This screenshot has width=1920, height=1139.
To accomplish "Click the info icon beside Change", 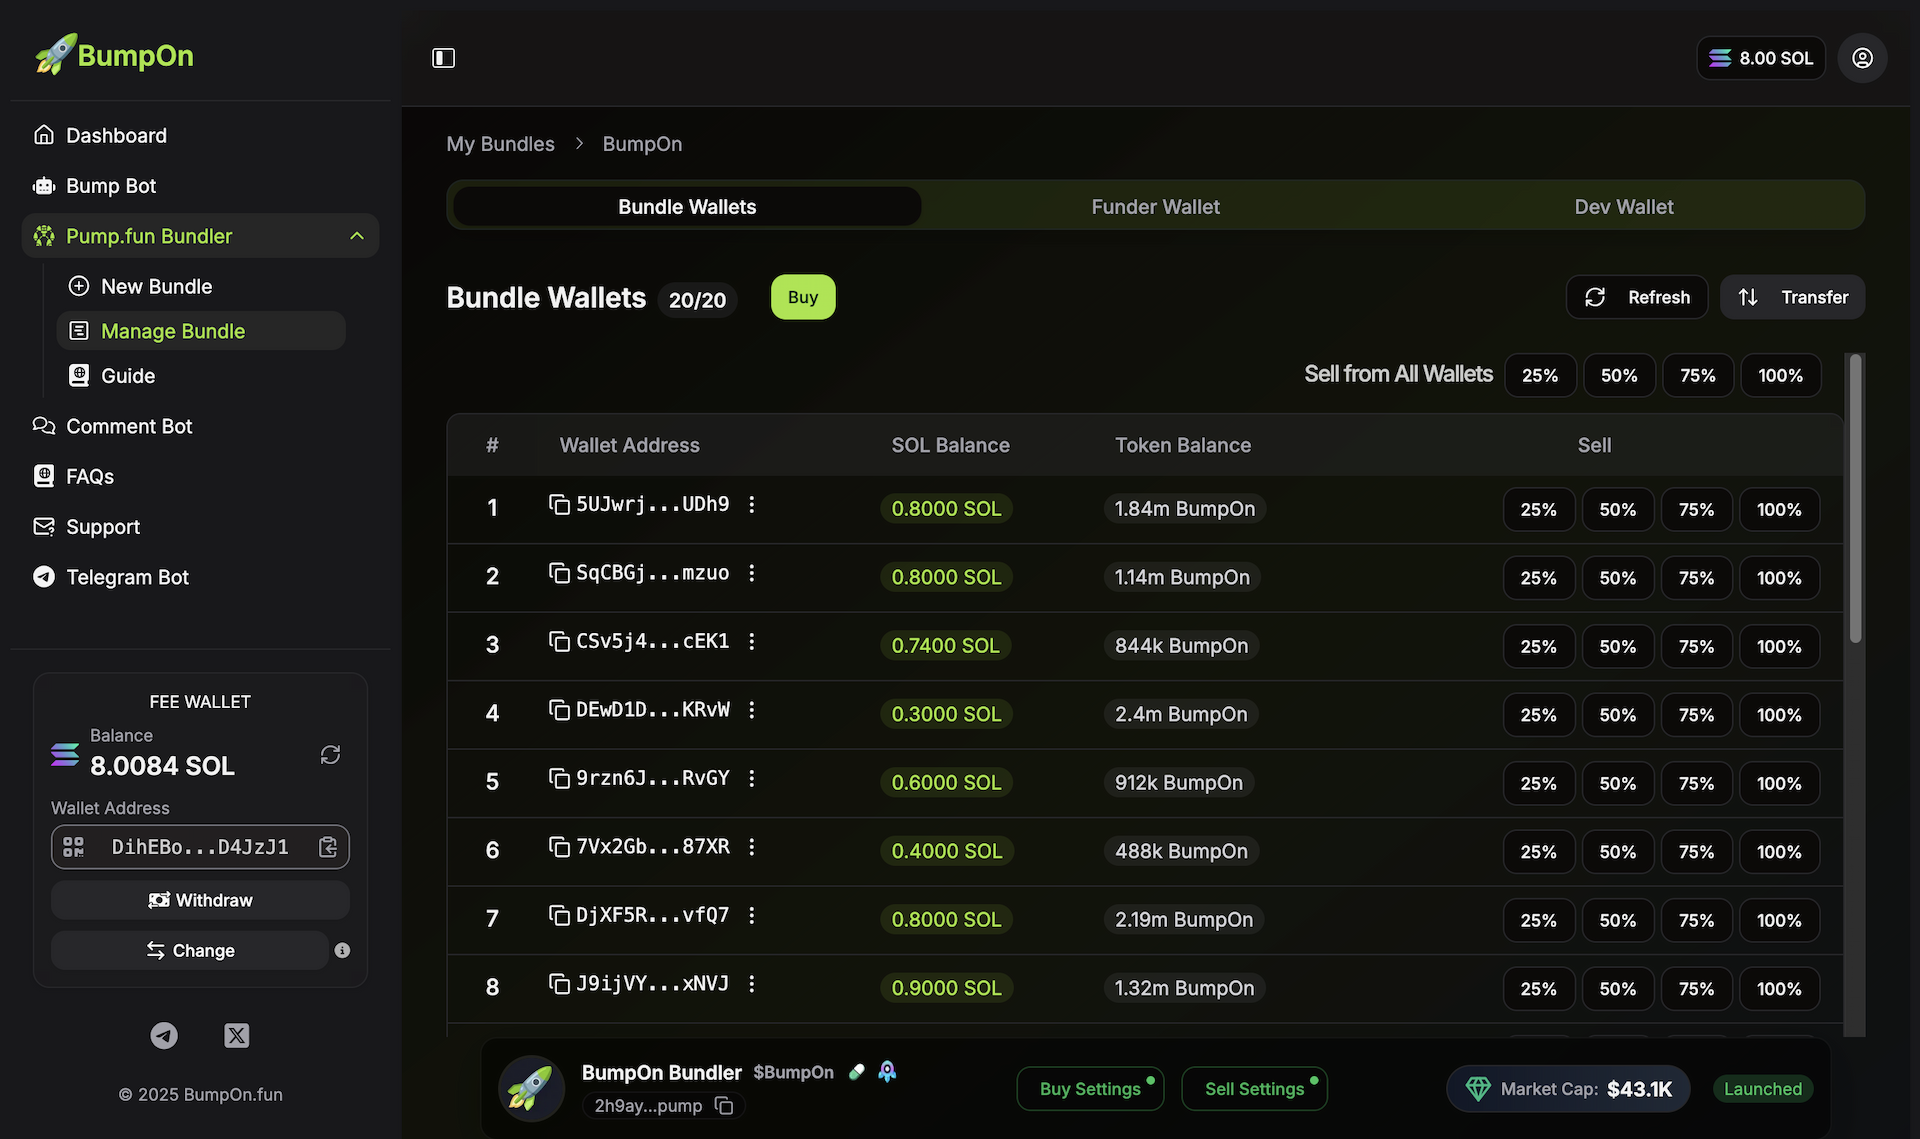I will [342, 950].
